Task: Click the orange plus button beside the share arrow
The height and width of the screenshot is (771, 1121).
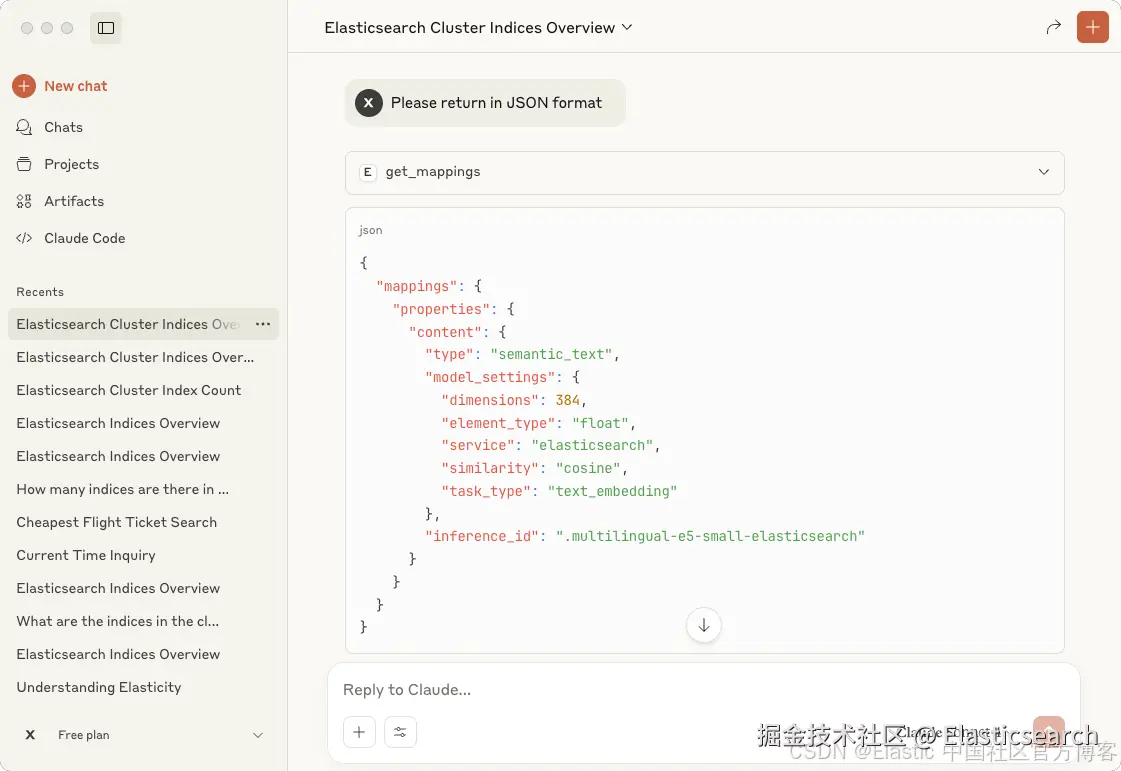Action: 1092,28
